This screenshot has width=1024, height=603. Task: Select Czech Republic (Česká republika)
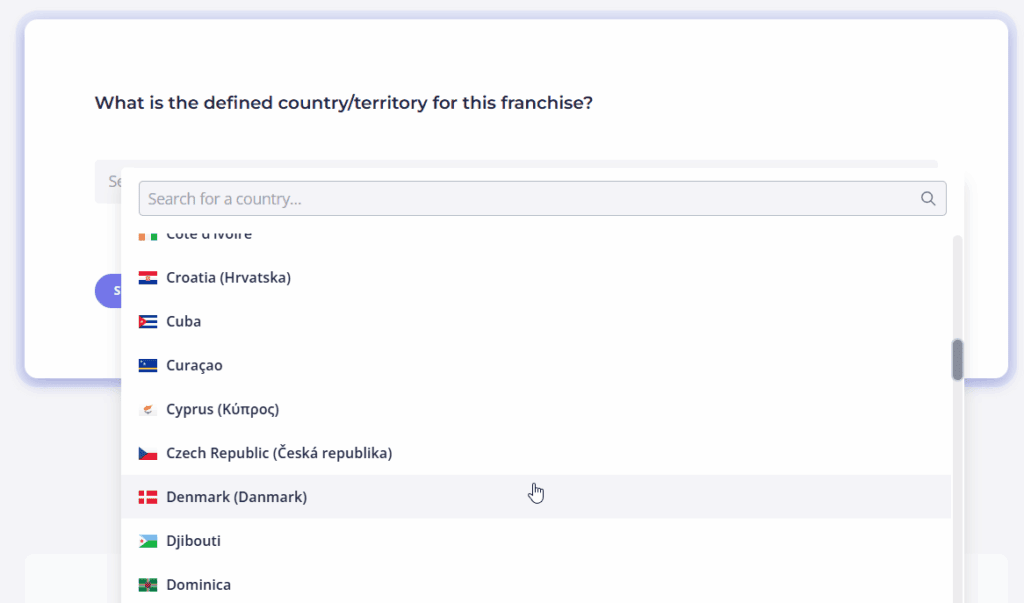coord(536,453)
